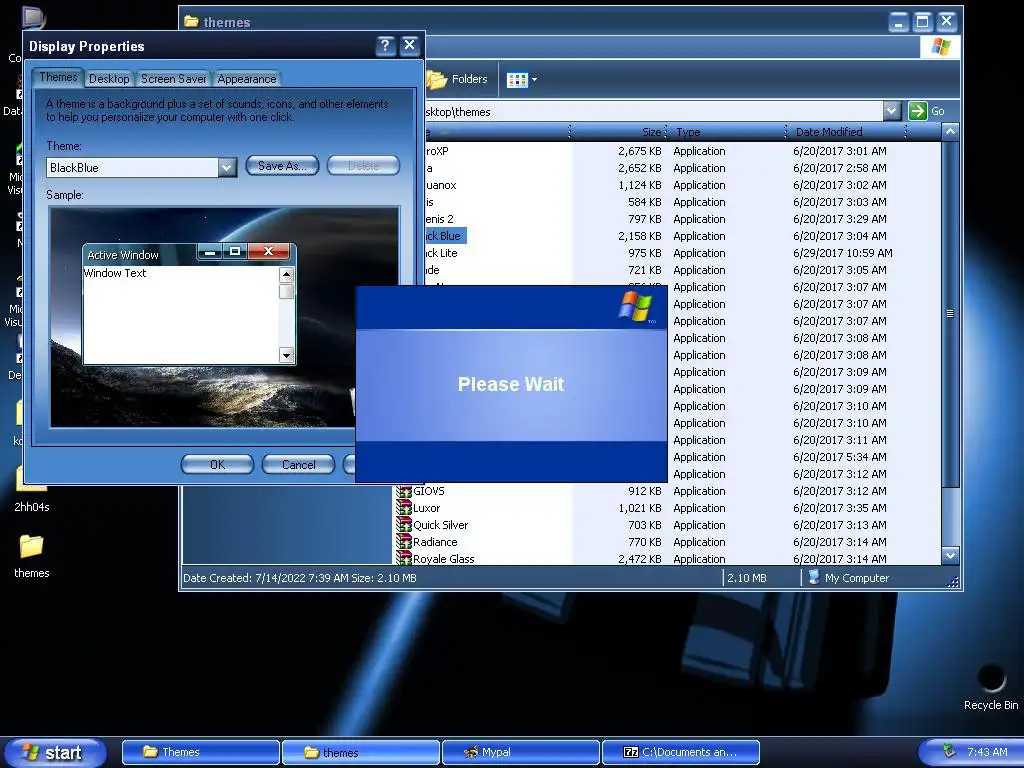
Task: Click the grayed Delete button
Action: coord(363,166)
